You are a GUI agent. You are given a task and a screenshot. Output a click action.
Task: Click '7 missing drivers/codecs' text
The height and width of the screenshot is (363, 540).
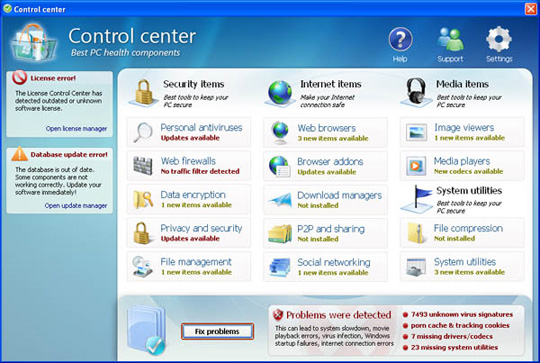tap(451, 336)
